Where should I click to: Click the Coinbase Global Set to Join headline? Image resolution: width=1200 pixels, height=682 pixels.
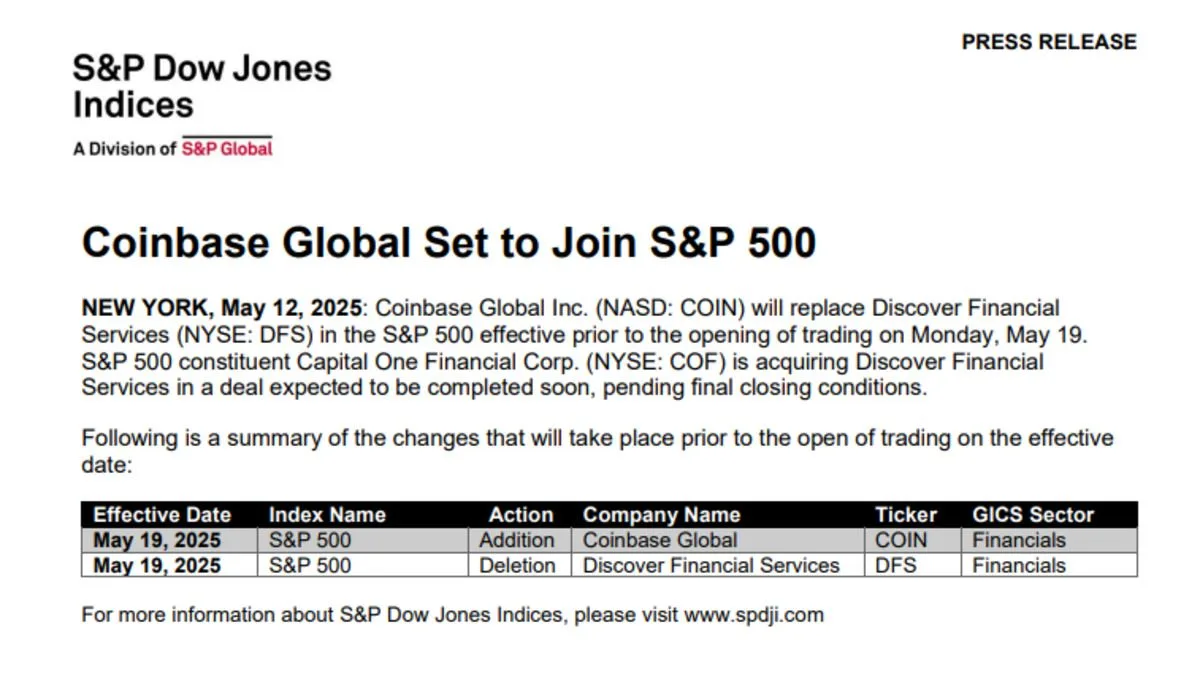(449, 243)
